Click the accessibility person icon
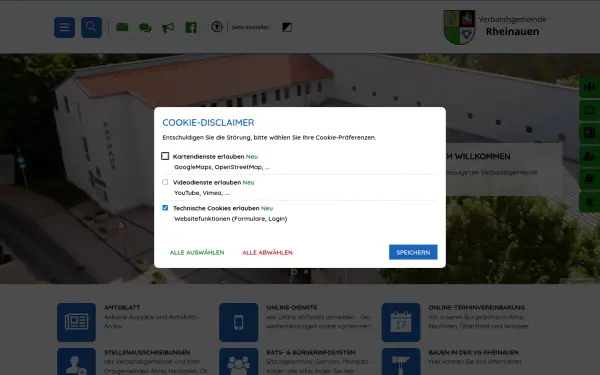Image resolution: width=600 pixels, height=375 pixels. click(x=217, y=27)
